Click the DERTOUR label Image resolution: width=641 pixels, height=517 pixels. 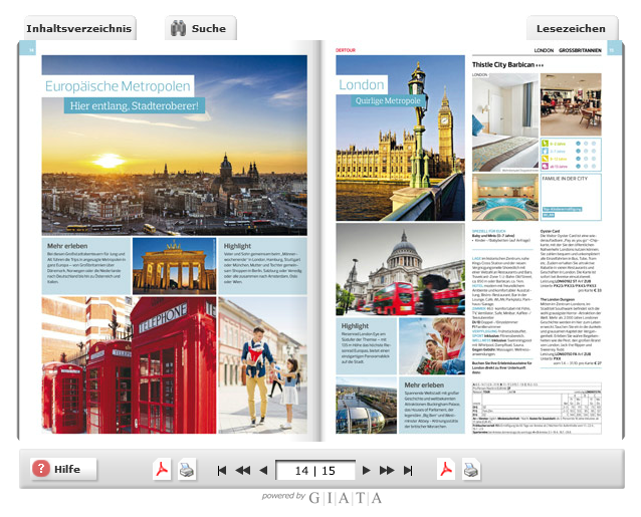coord(345,50)
